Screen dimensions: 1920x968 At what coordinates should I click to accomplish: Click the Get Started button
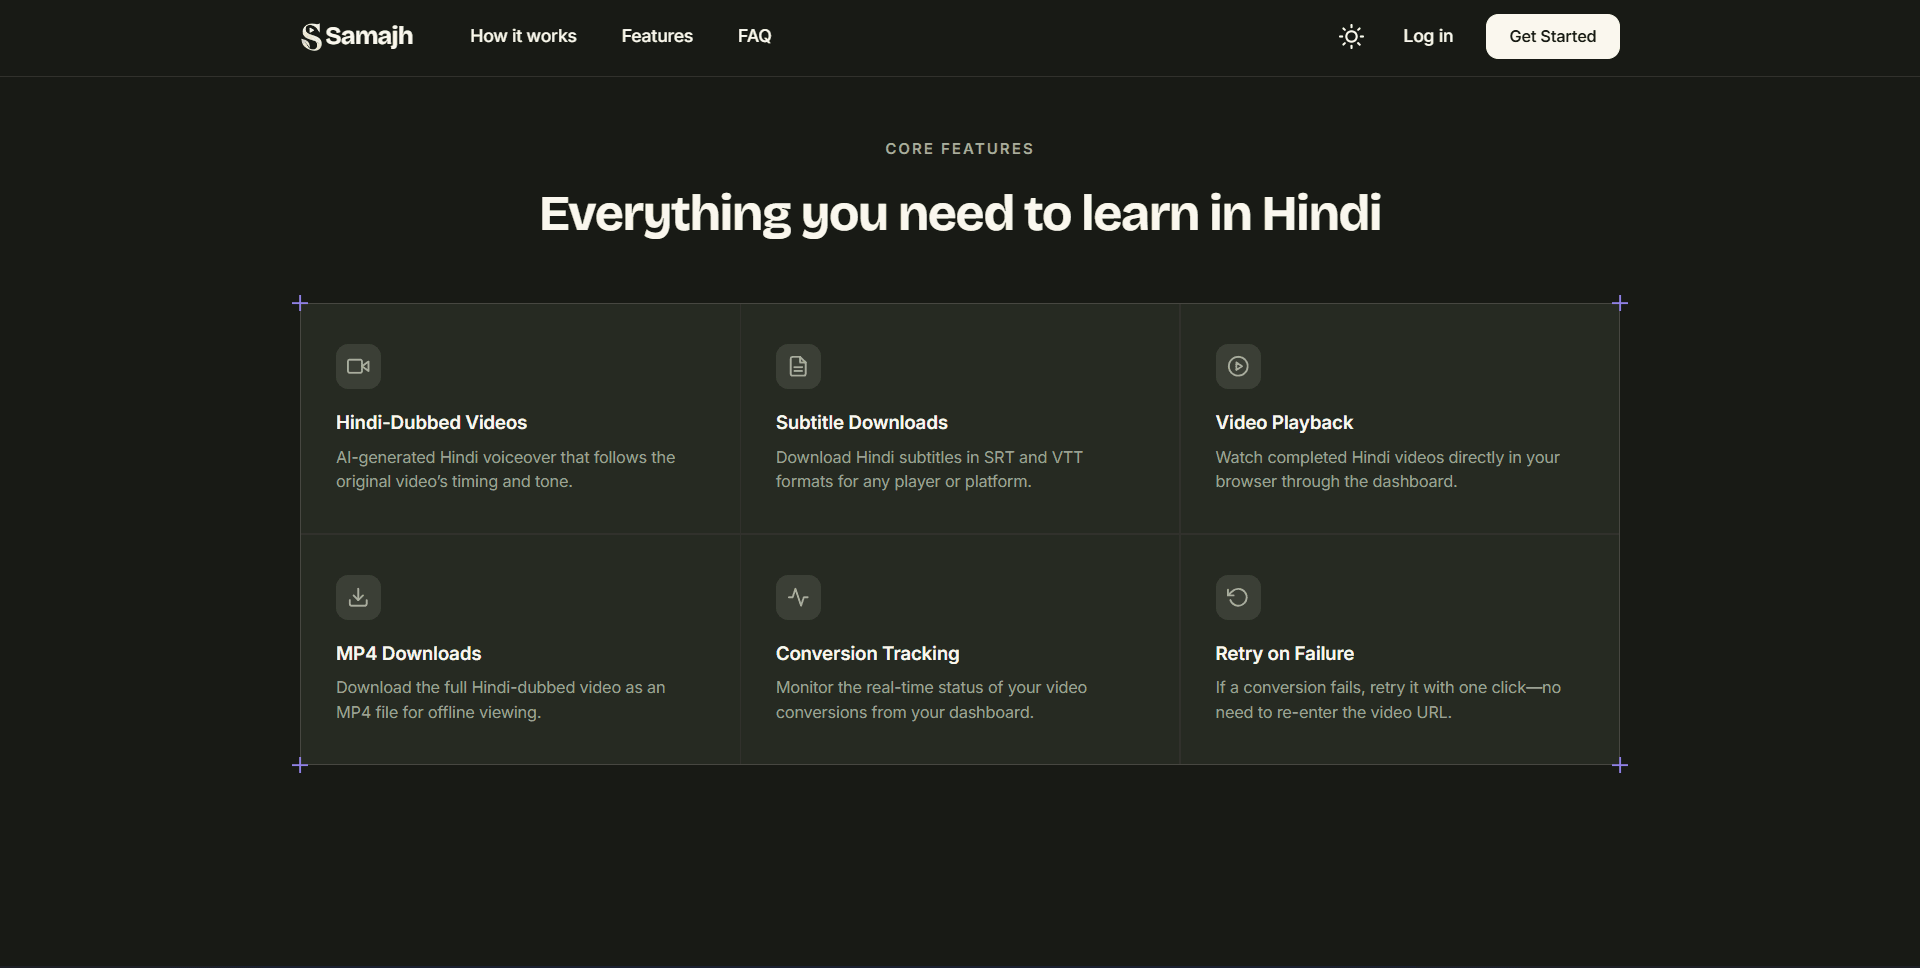[x=1552, y=36]
